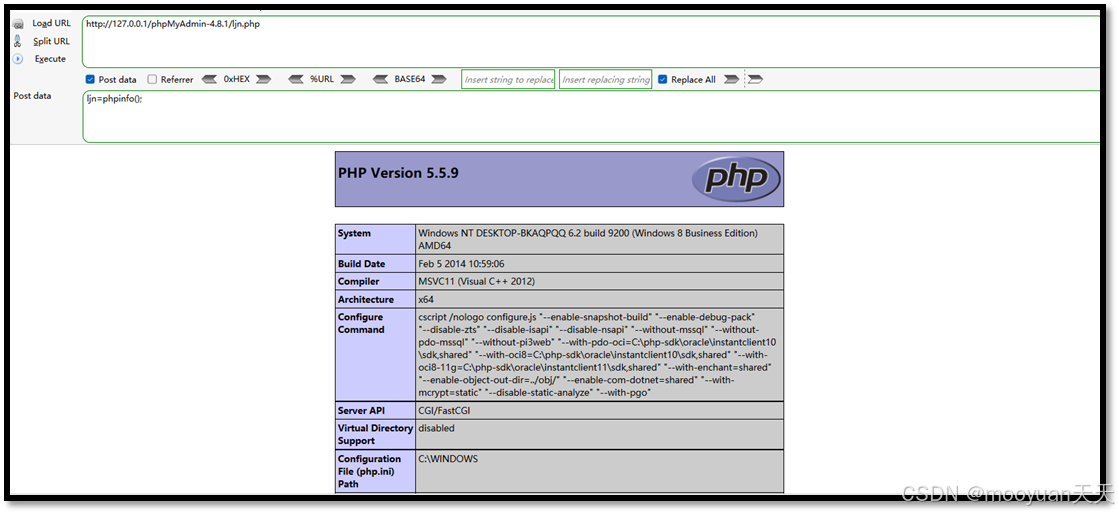The image size is (1119, 514).
Task: Click the Configure Command row label
Action: point(361,323)
